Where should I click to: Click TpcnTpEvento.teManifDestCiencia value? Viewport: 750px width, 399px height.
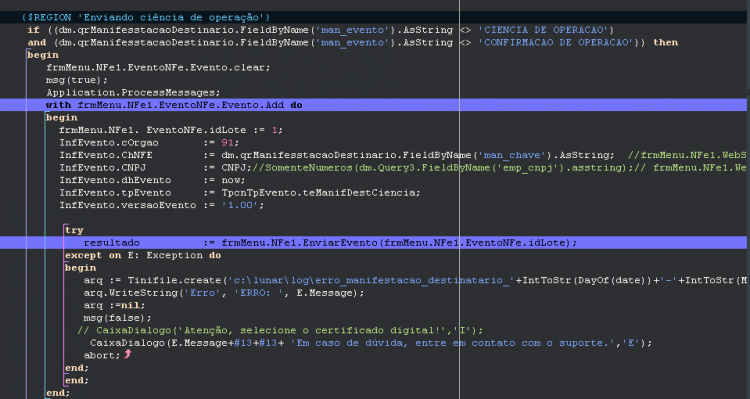tap(320, 192)
